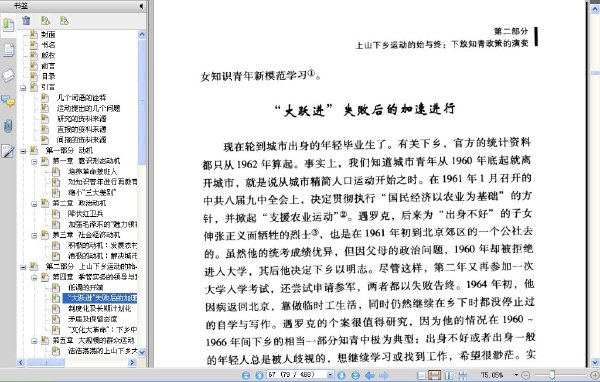The image size is (600, 382).
Task: Go to last page button
Action: click(355, 375)
